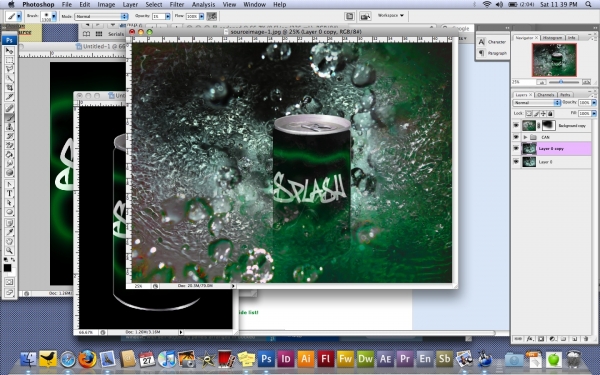Click the Navigator preview thumbnail

pyautogui.click(x=554, y=60)
